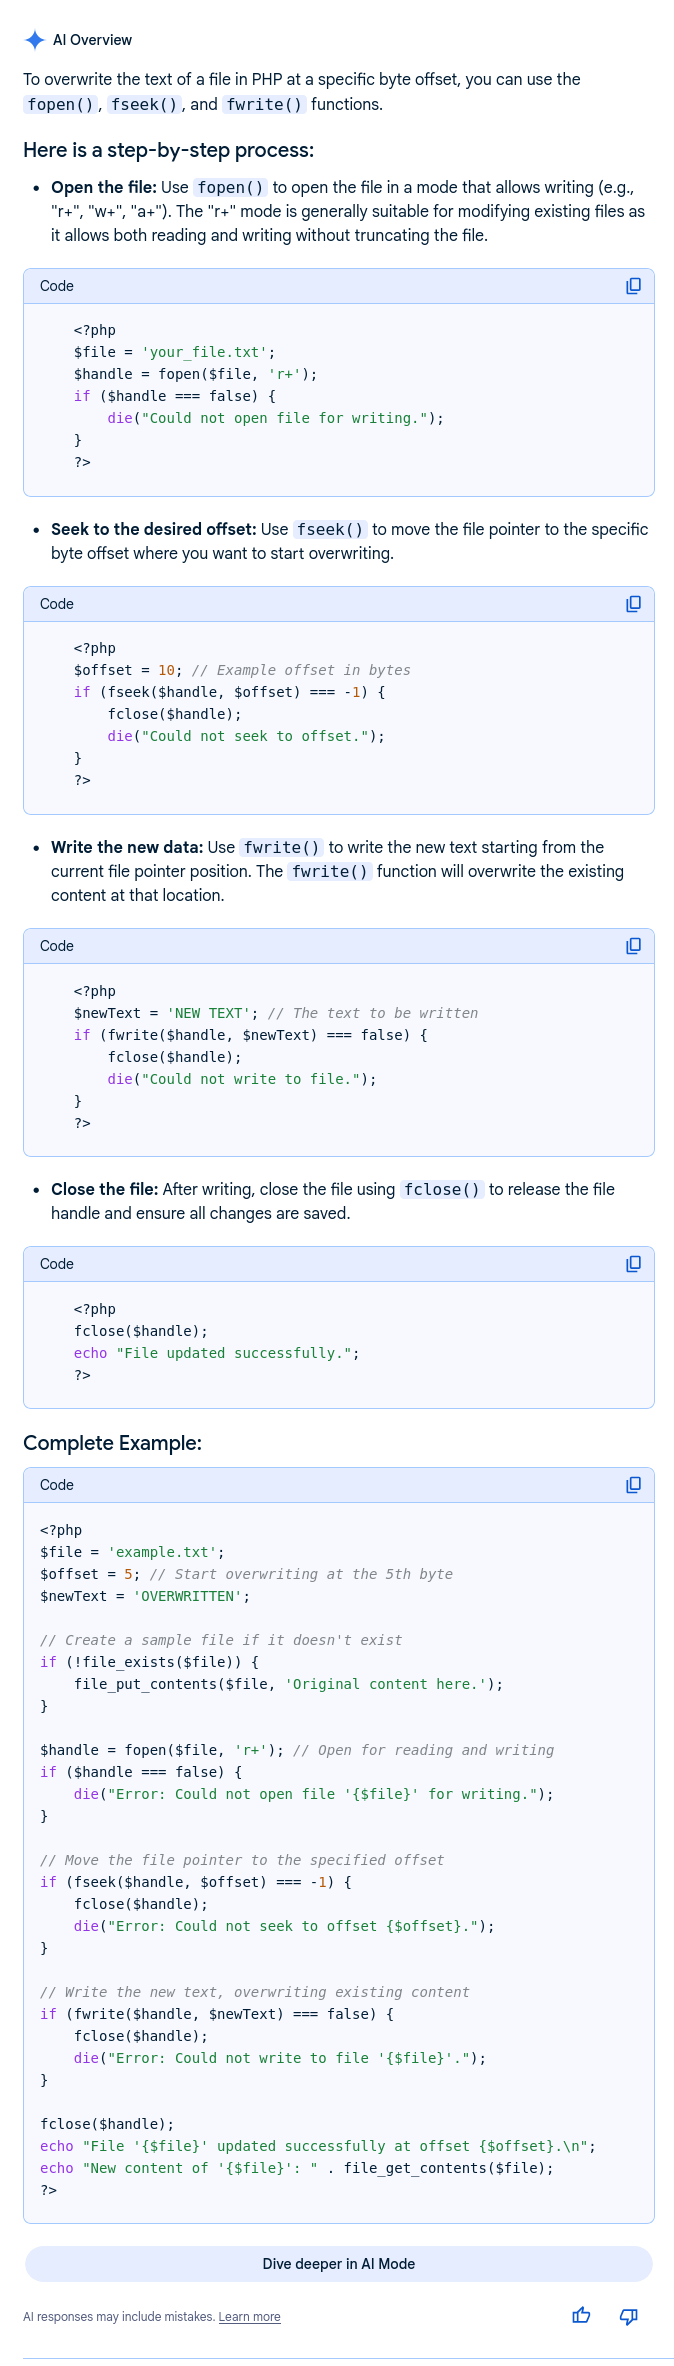
Task: Give the AI response a thumbs up
Action: pyautogui.click(x=581, y=2315)
